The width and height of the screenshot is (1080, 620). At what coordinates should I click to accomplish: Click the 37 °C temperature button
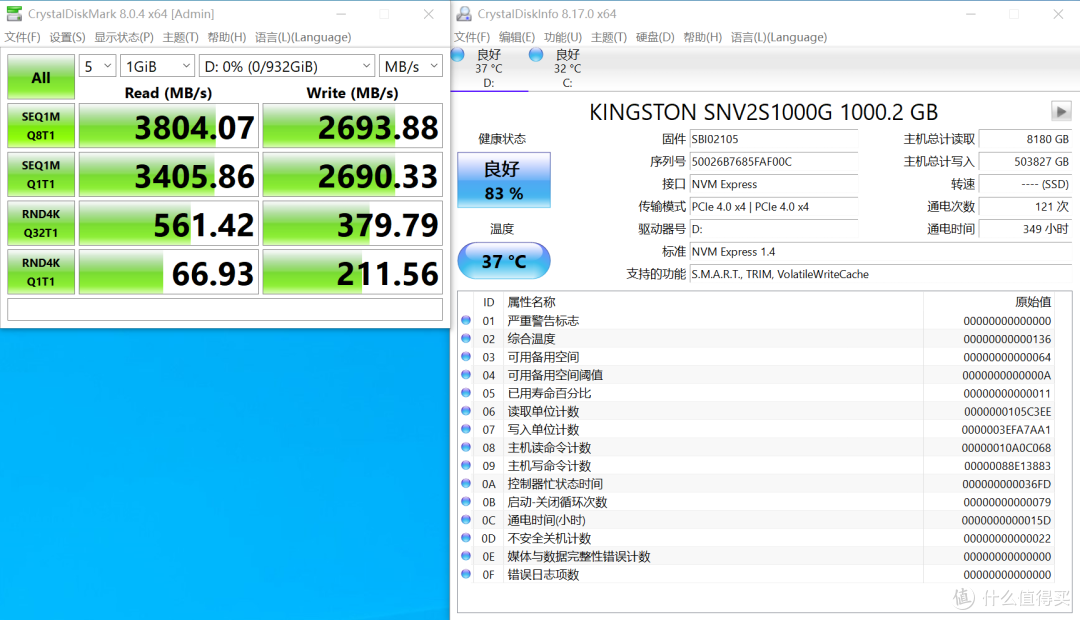pyautogui.click(x=503, y=261)
